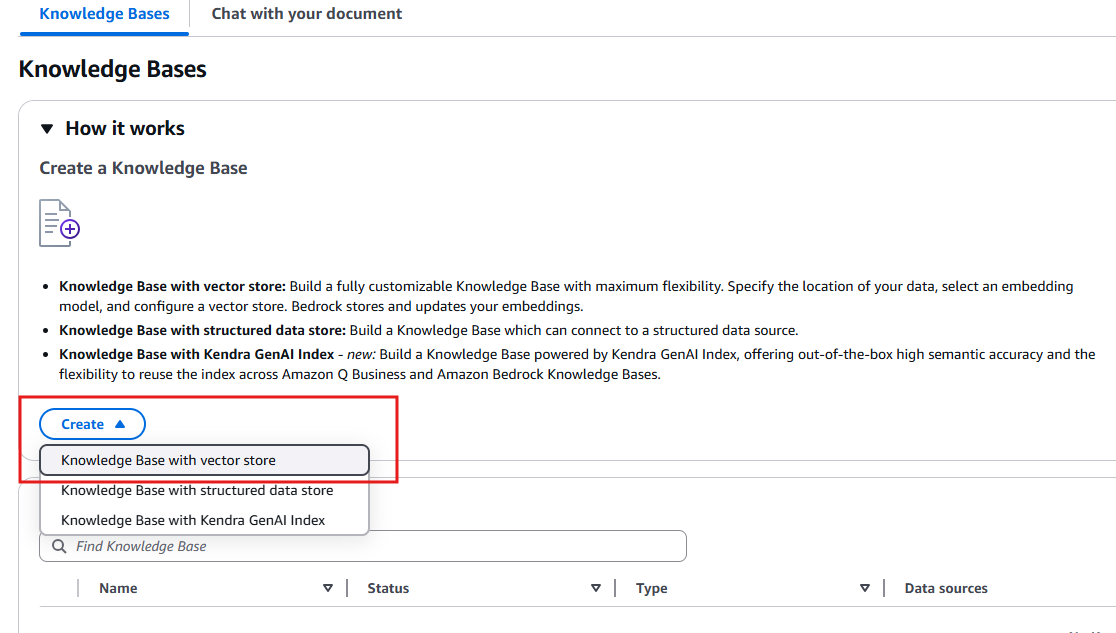The width and height of the screenshot is (1116, 633).
Task: Open the Type column sort menu
Action: pyautogui.click(x=865, y=588)
